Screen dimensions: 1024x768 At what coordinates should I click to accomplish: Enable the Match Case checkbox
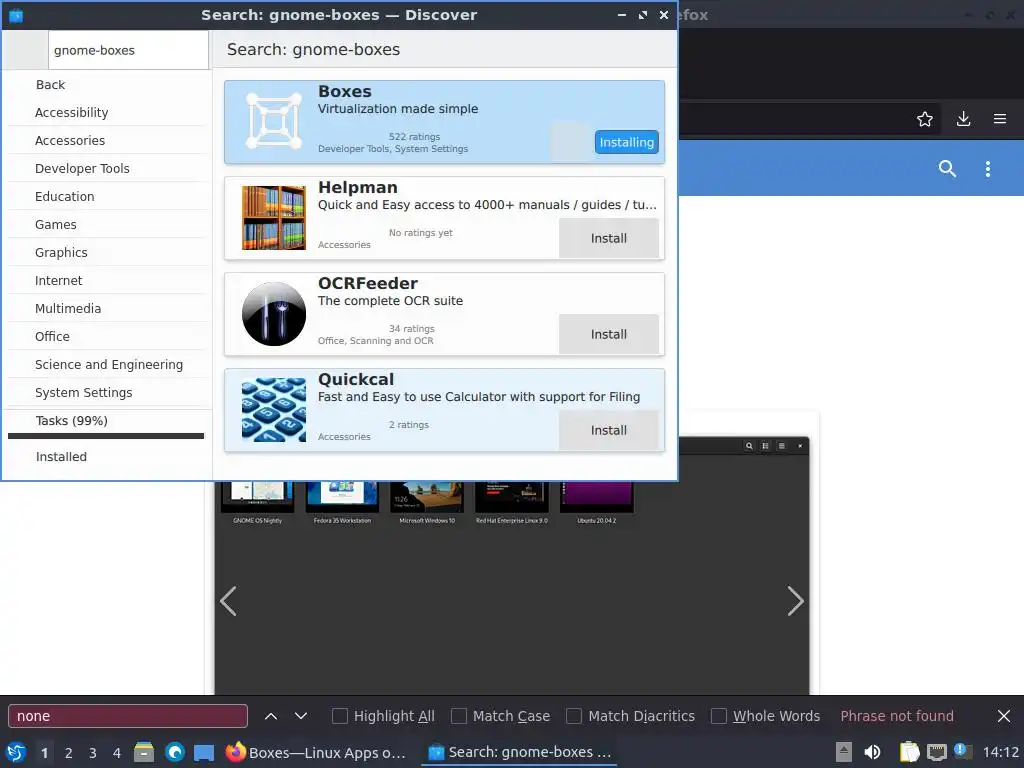click(459, 716)
